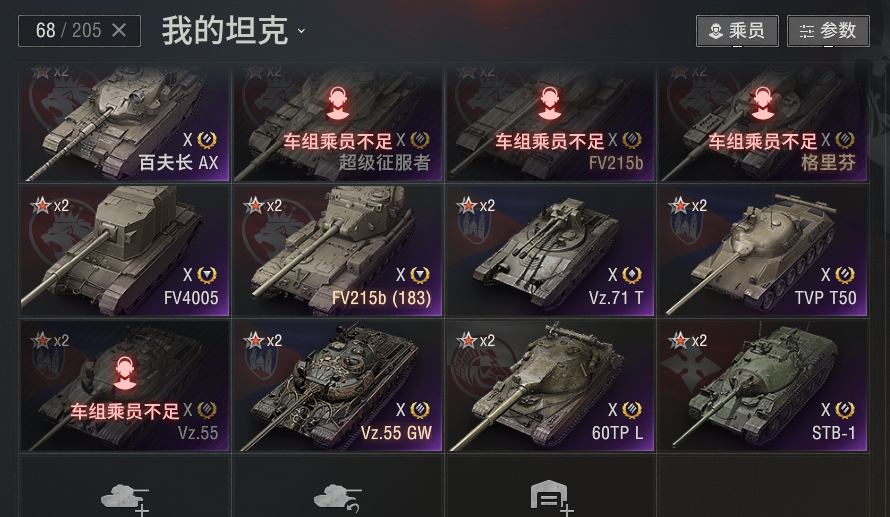Click the restore tank icon
890x517 pixels.
click(338, 498)
